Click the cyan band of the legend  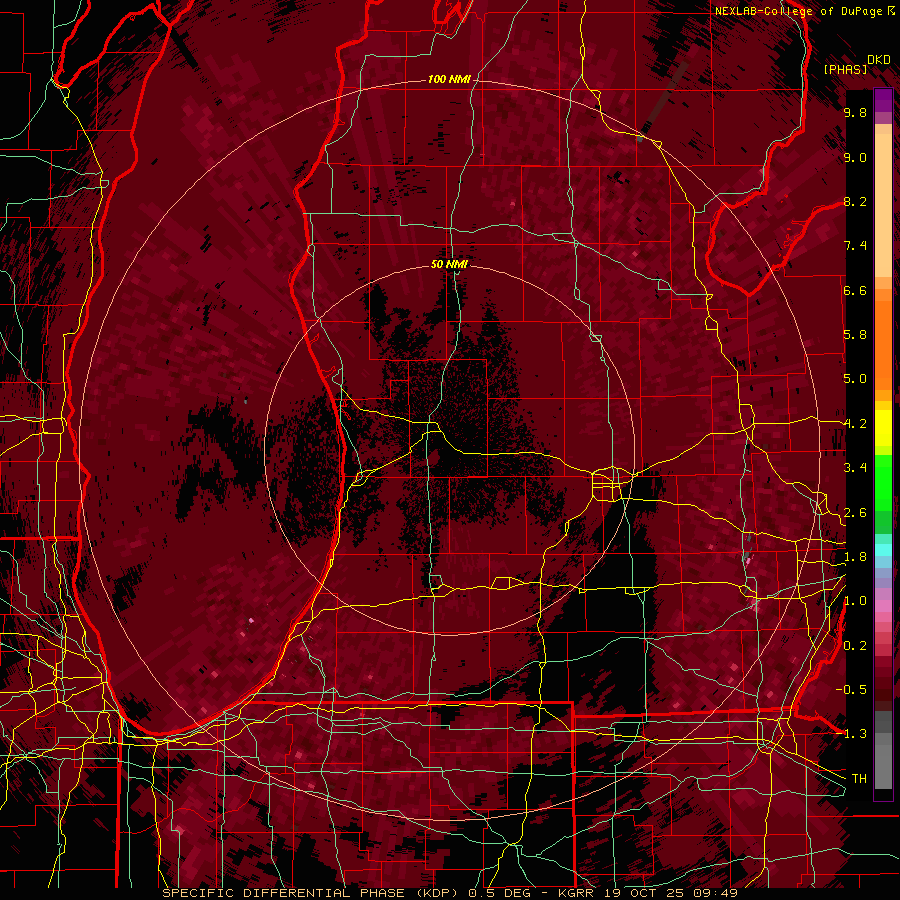point(883,550)
